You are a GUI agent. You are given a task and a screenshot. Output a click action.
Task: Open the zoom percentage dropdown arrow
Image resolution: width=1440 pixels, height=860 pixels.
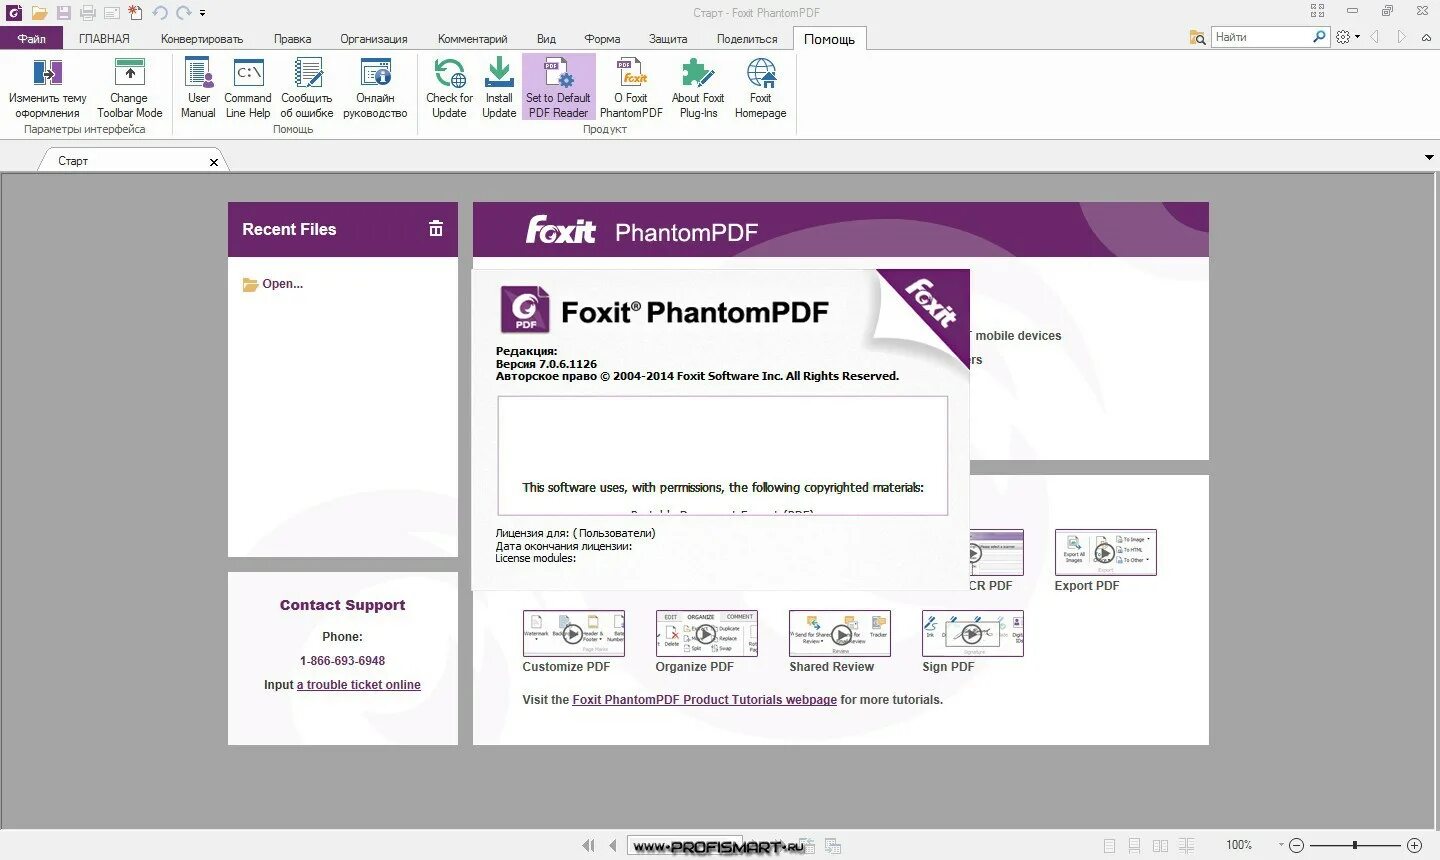[1281, 846]
